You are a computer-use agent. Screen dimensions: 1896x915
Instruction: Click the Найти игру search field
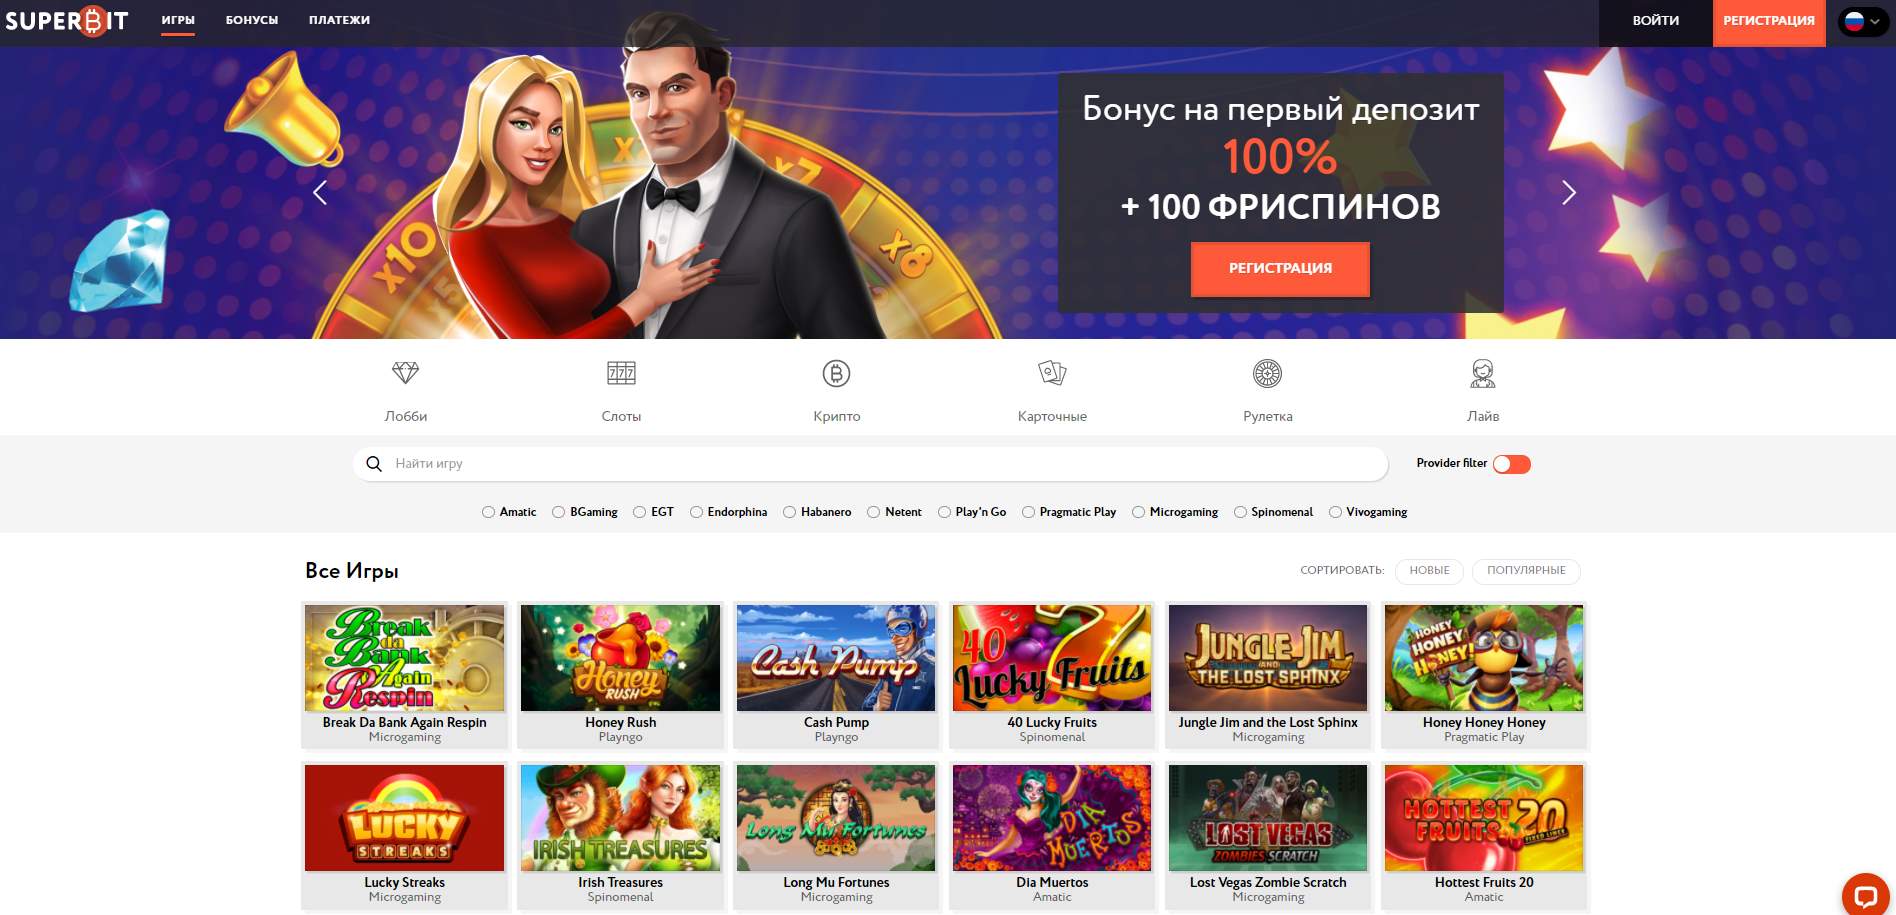click(870, 464)
